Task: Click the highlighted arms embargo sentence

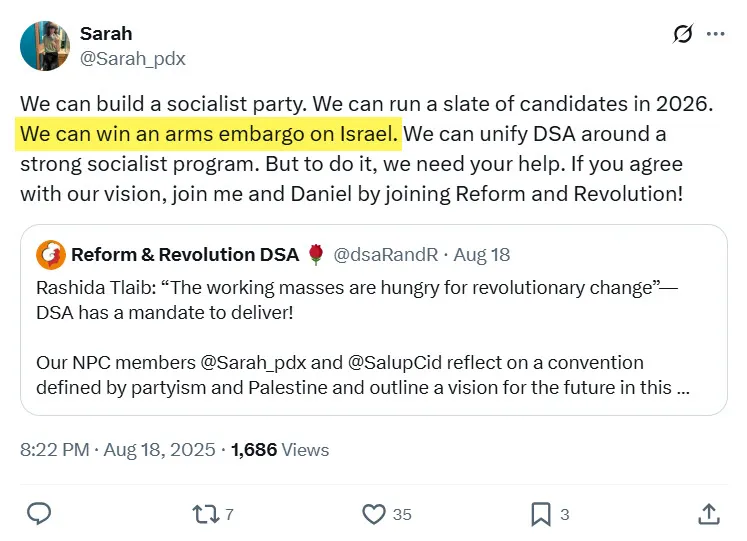Action: coord(209,133)
